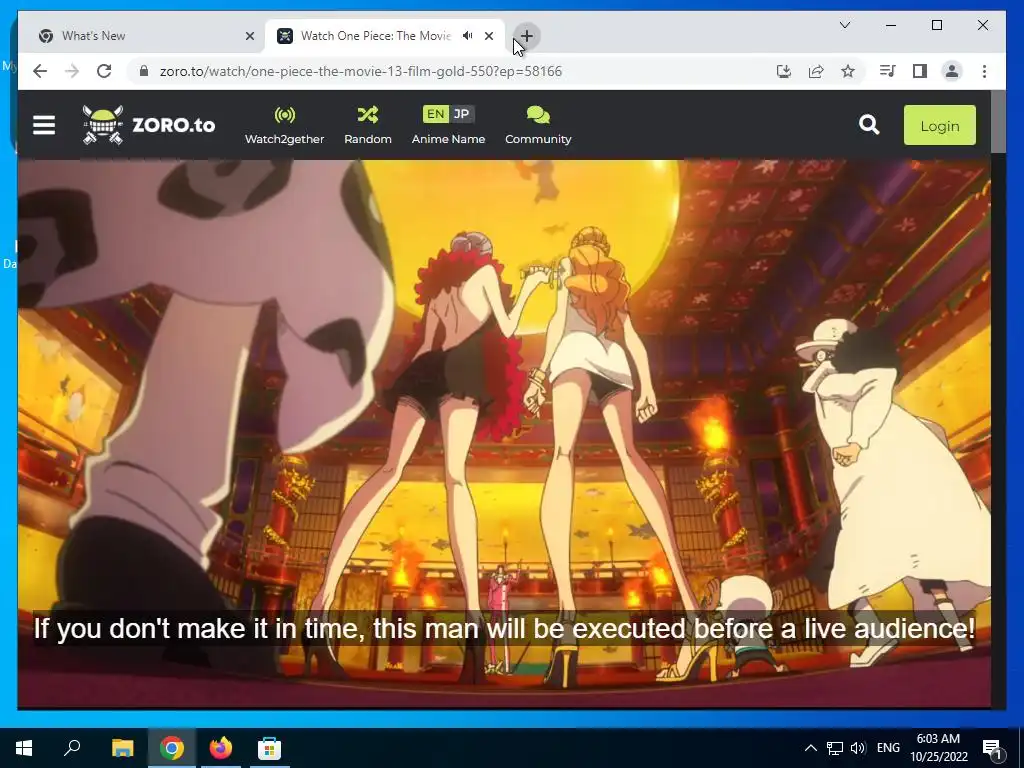Reload the current page
This screenshot has height=768, width=1024.
[104, 71]
